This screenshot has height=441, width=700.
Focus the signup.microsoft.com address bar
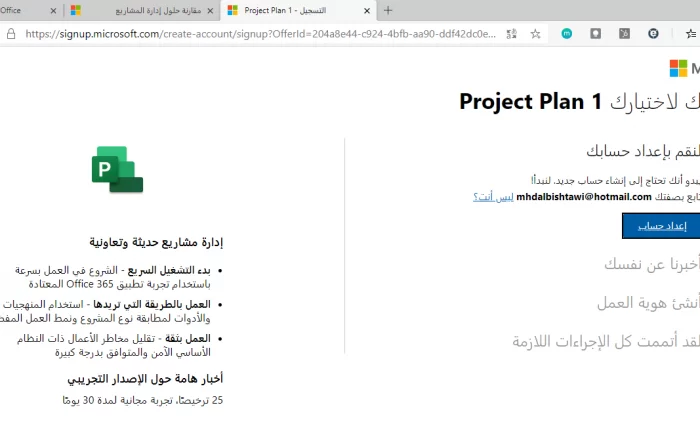pos(260,34)
